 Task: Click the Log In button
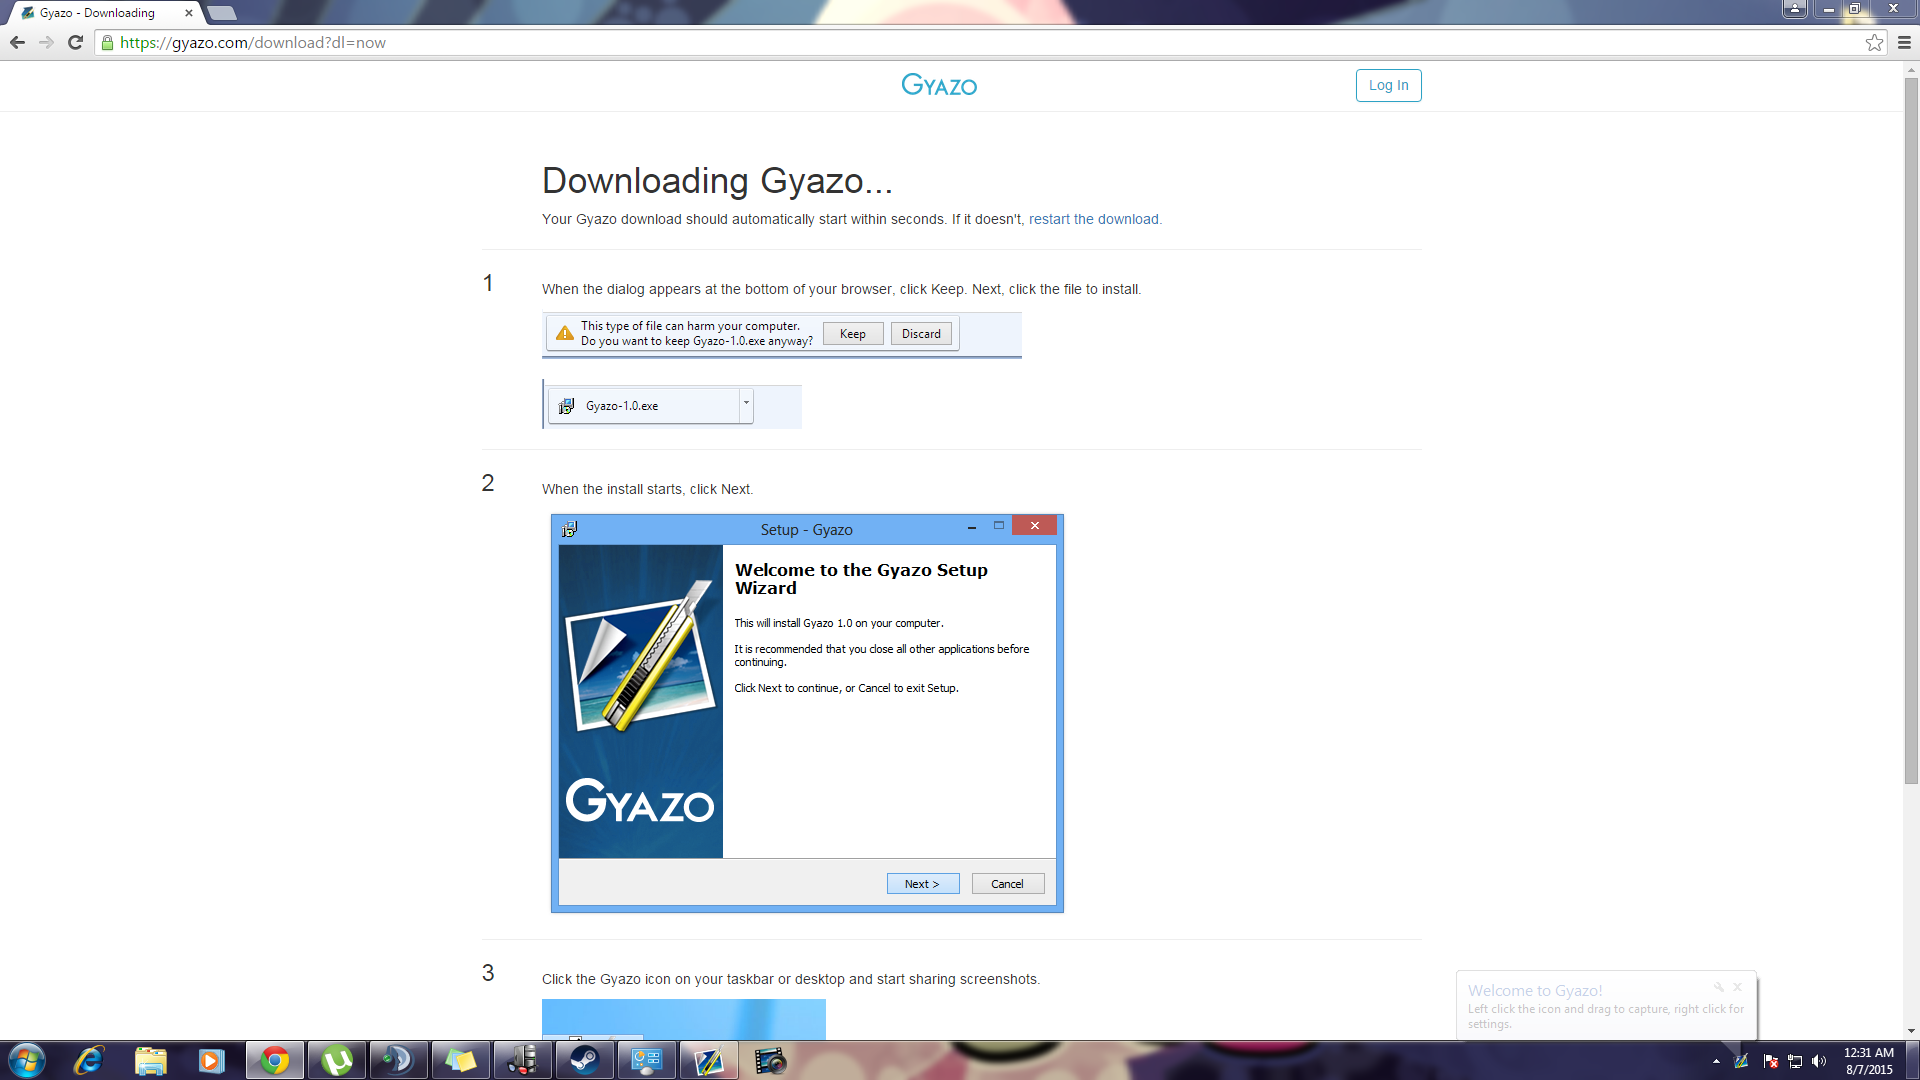[x=1388, y=85]
